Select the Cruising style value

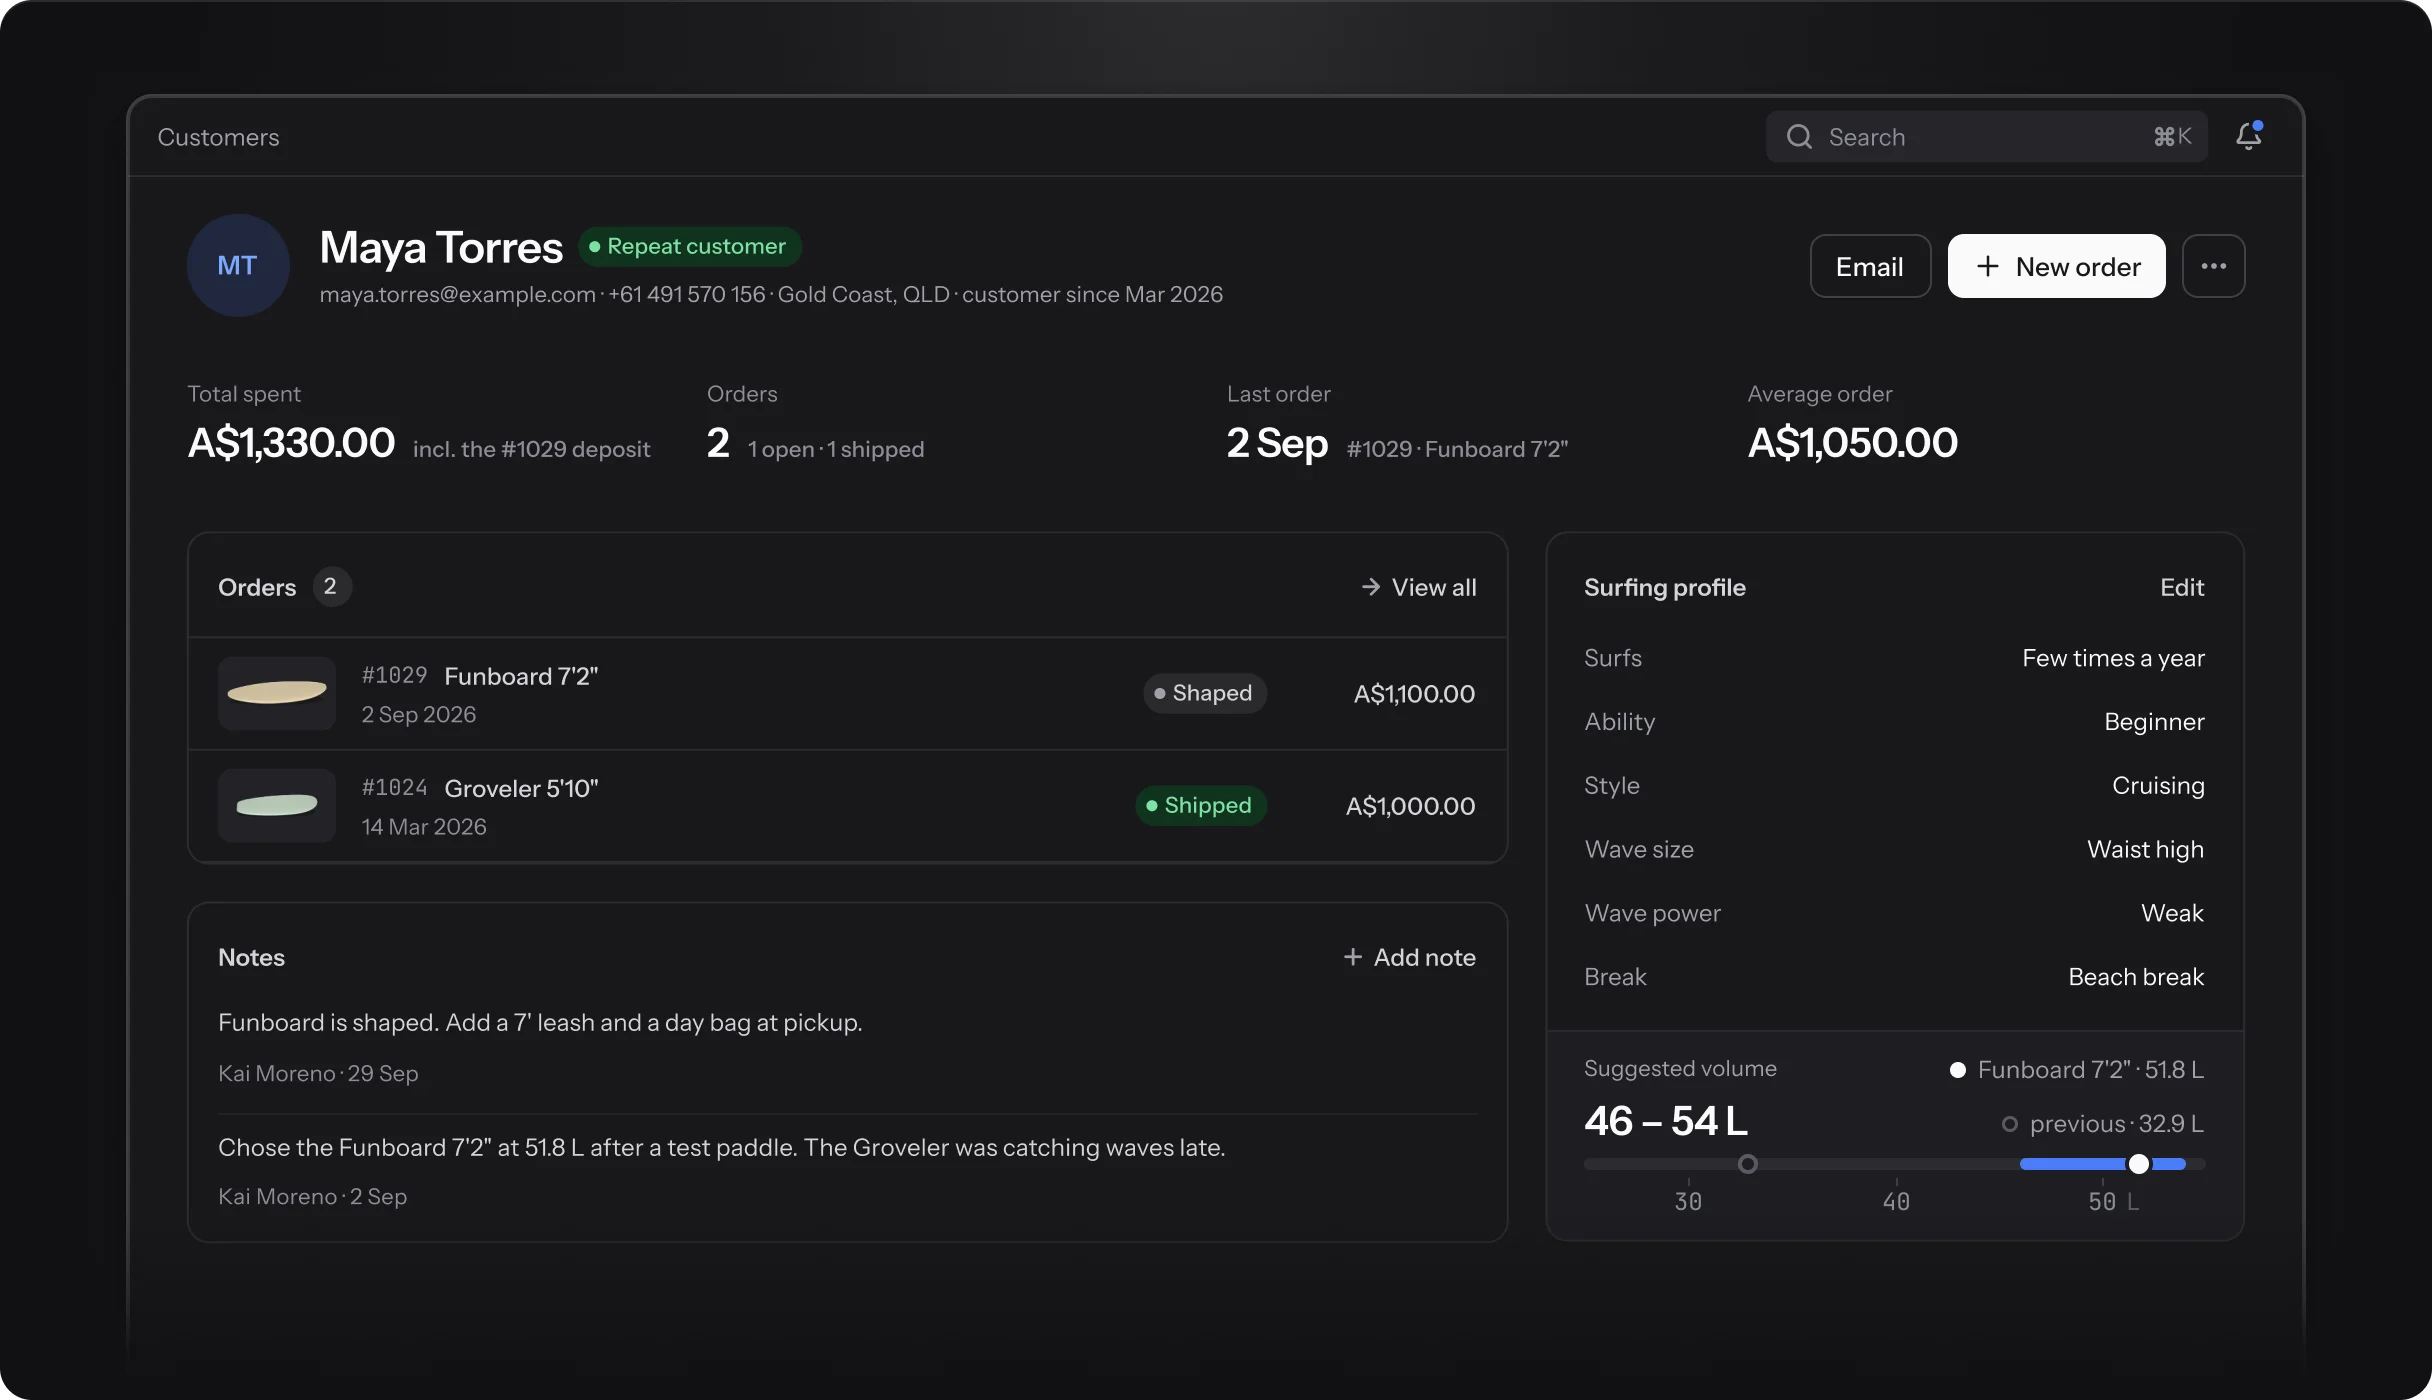[x=2158, y=786]
